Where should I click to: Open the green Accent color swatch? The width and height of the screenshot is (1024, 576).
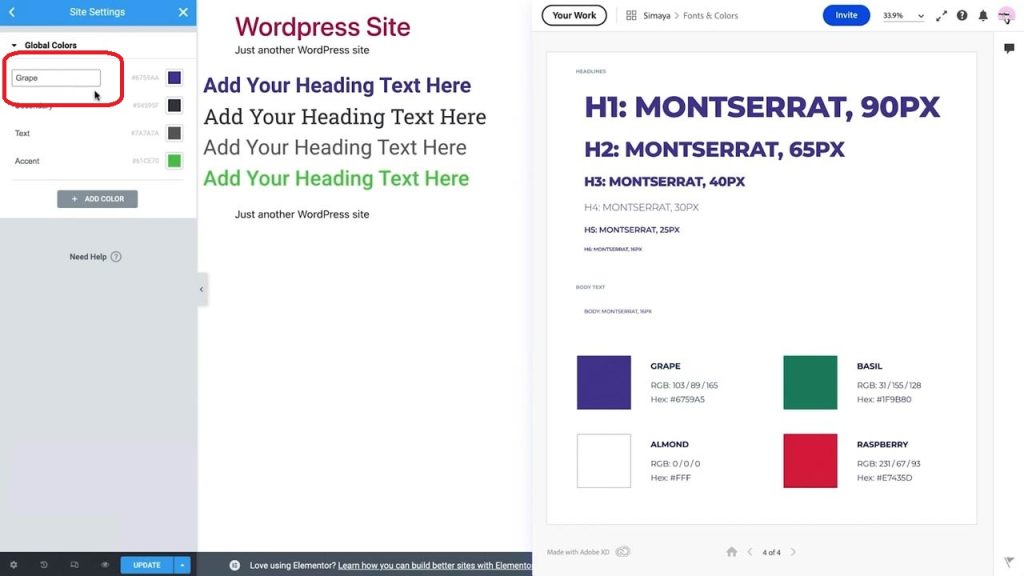(174, 161)
